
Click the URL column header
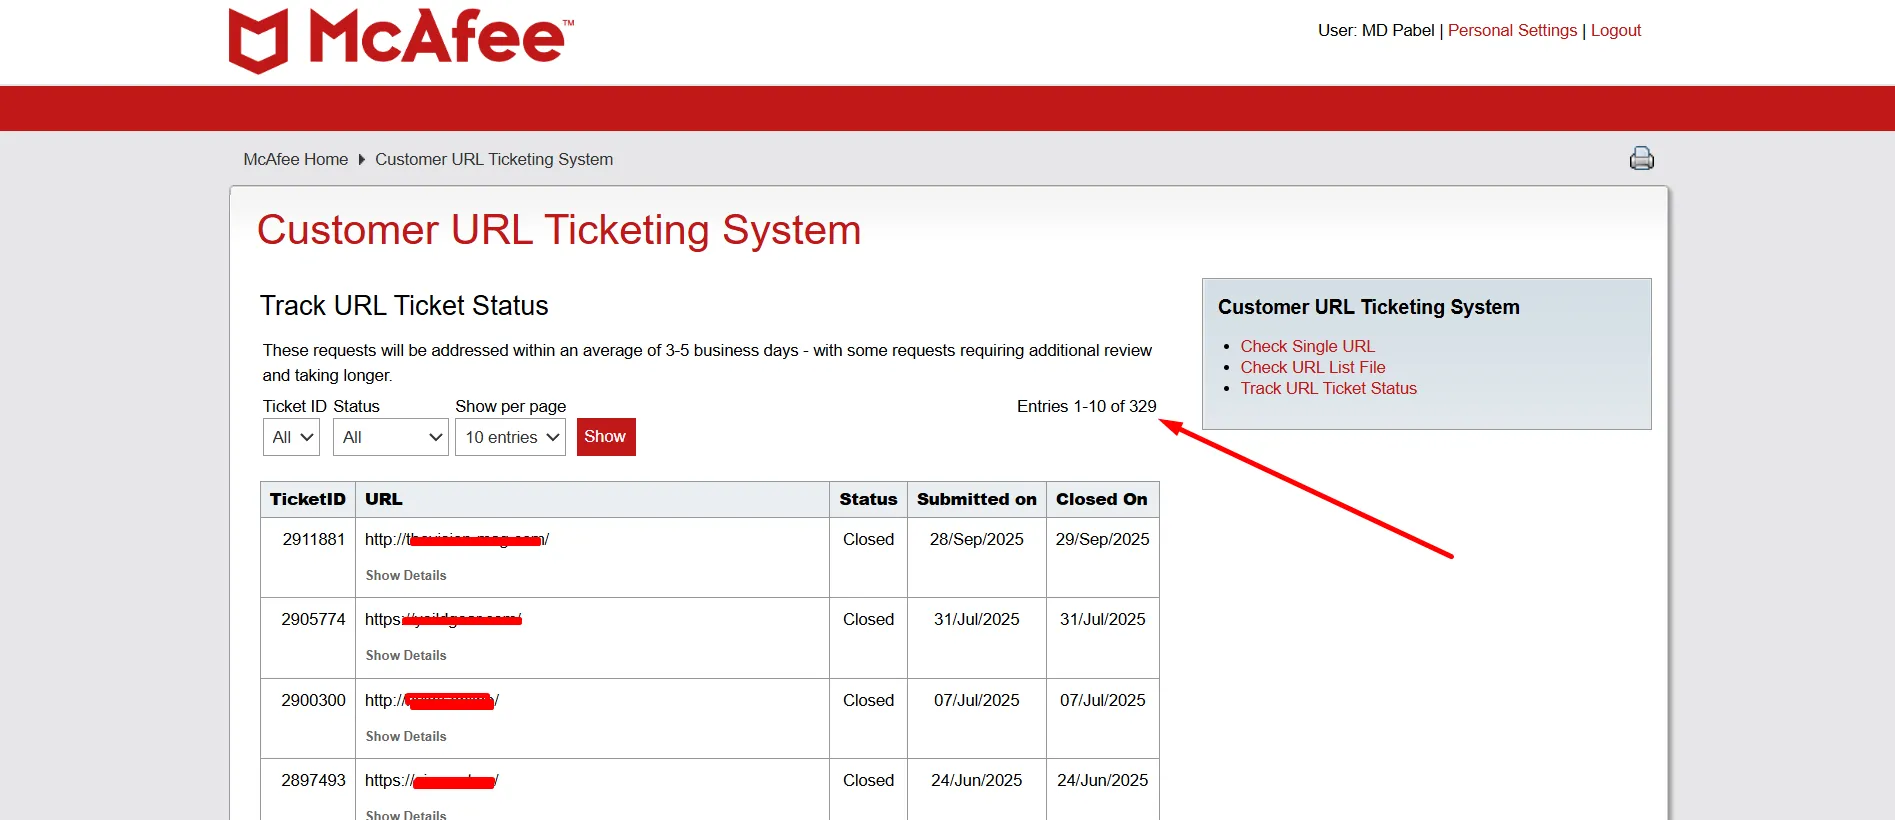592,499
